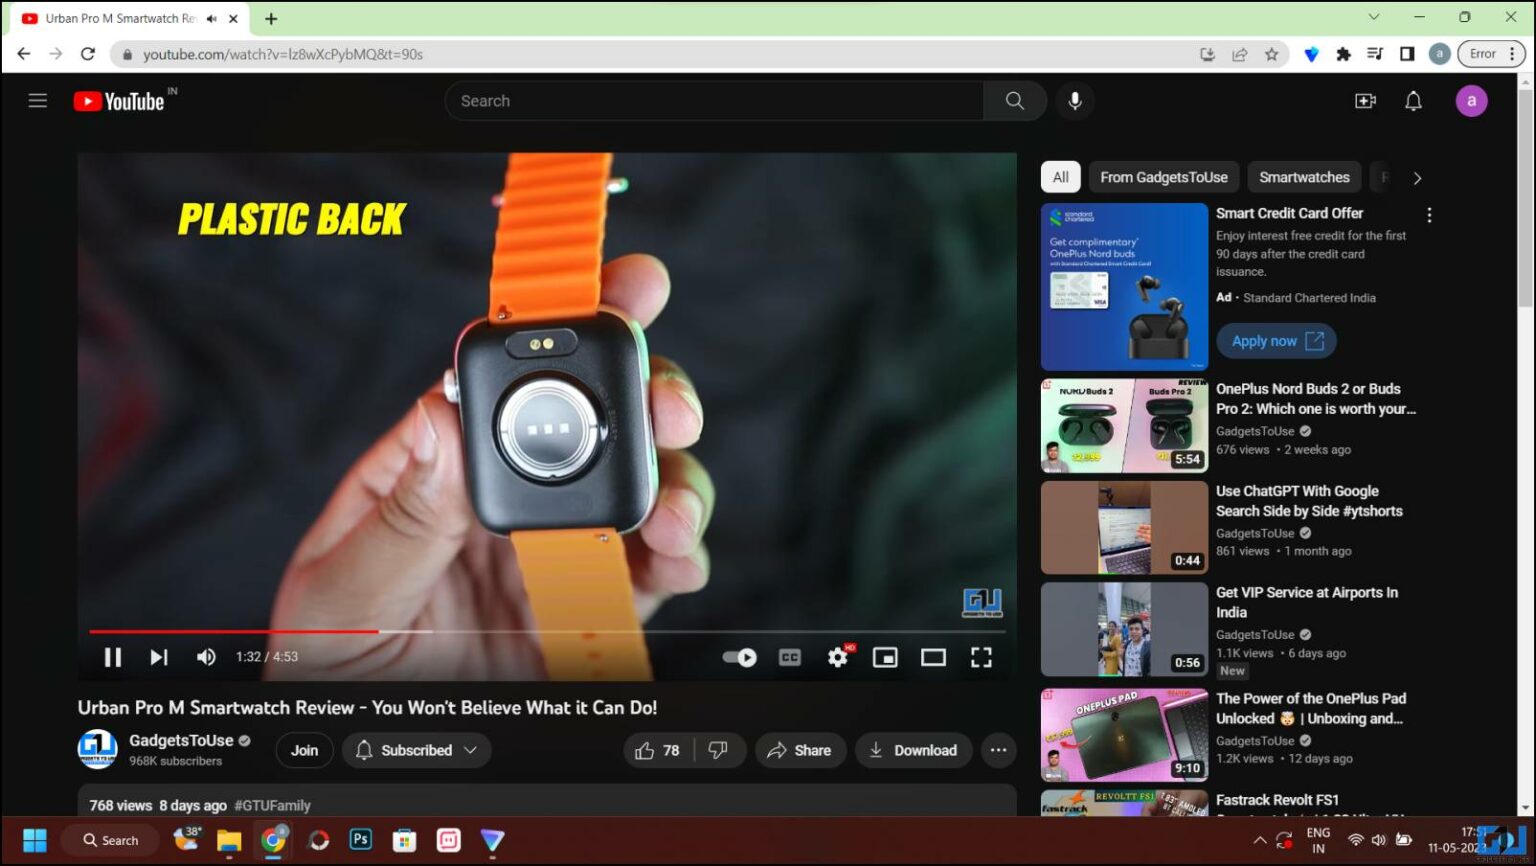The width and height of the screenshot is (1536, 866).
Task: Open the player settings gear
Action: (837, 657)
